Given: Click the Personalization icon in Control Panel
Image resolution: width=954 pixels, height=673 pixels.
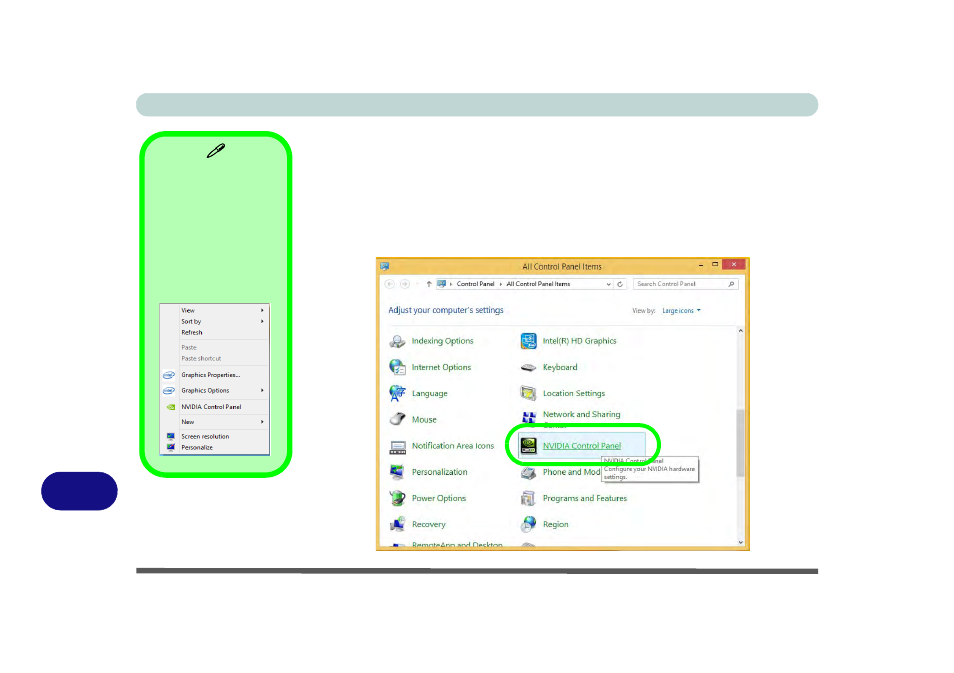Looking at the screenshot, I should 397,472.
